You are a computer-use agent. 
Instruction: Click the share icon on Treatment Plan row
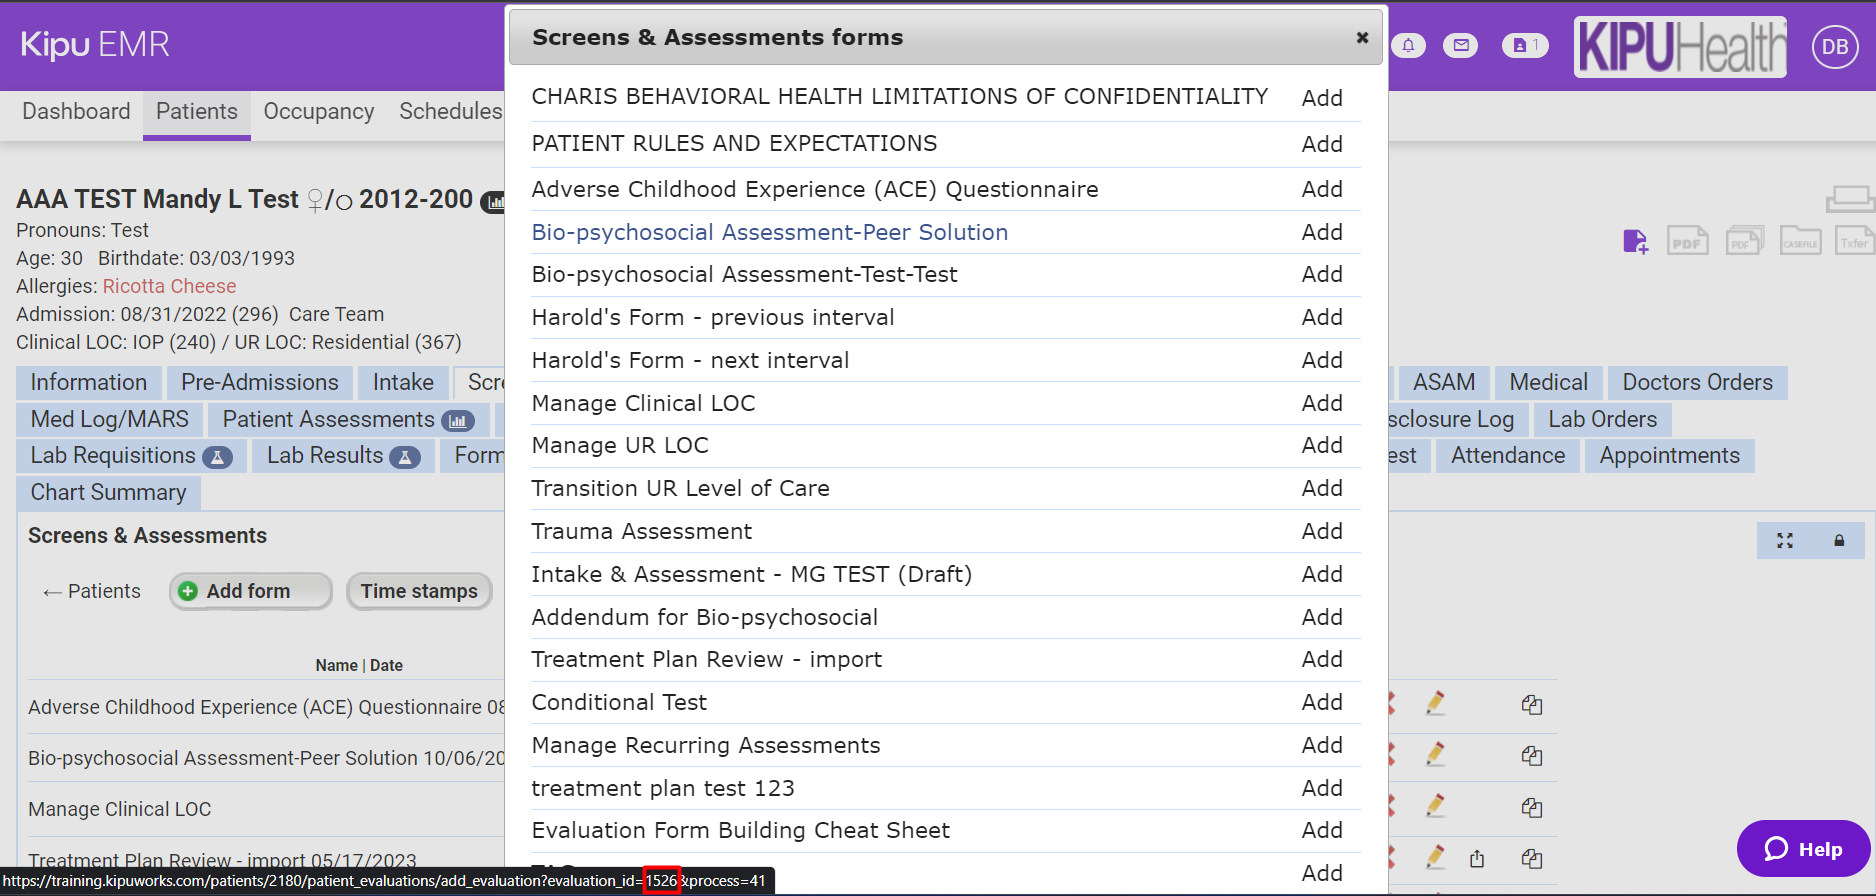pyautogui.click(x=1477, y=858)
